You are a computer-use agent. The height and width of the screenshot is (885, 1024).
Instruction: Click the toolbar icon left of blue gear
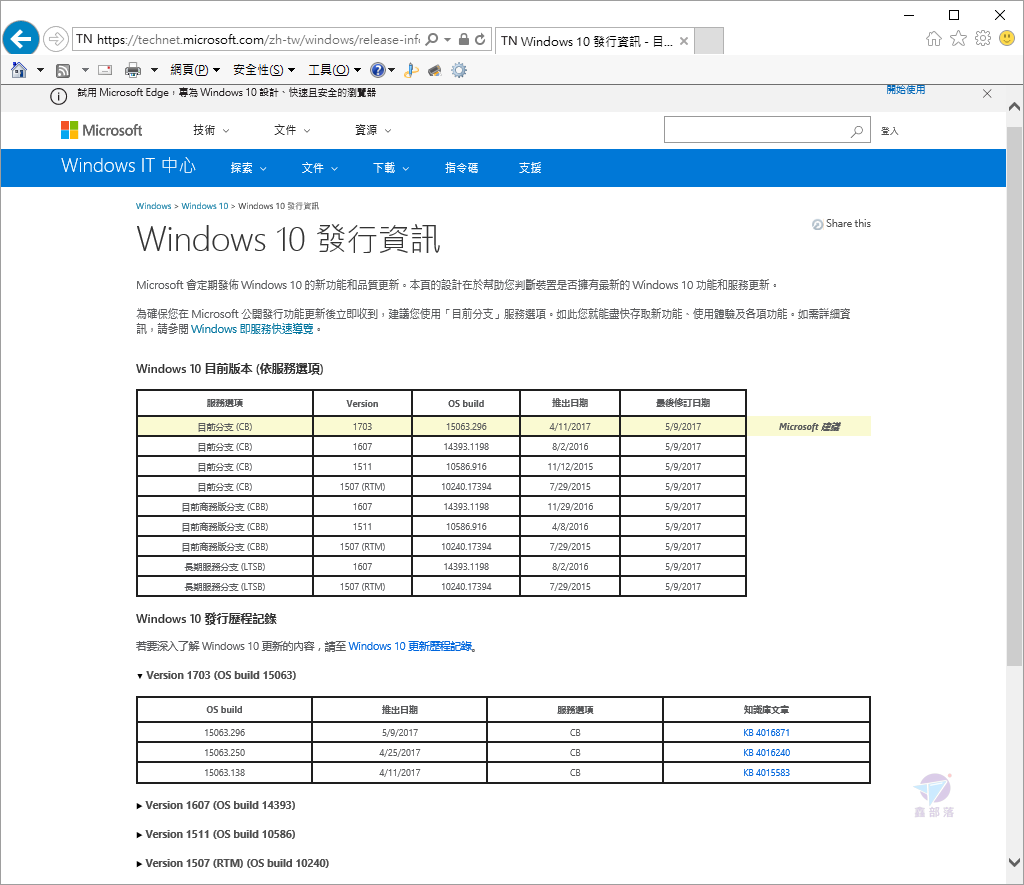(435, 70)
